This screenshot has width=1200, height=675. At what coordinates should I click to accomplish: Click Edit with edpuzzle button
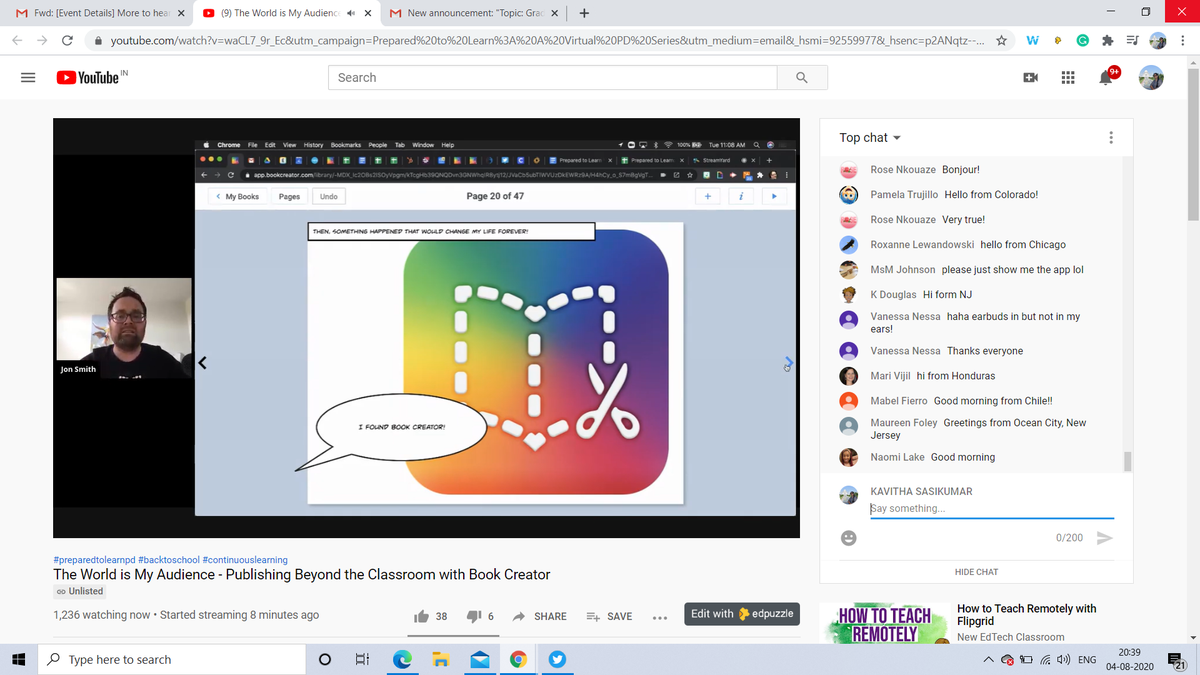[742, 614]
